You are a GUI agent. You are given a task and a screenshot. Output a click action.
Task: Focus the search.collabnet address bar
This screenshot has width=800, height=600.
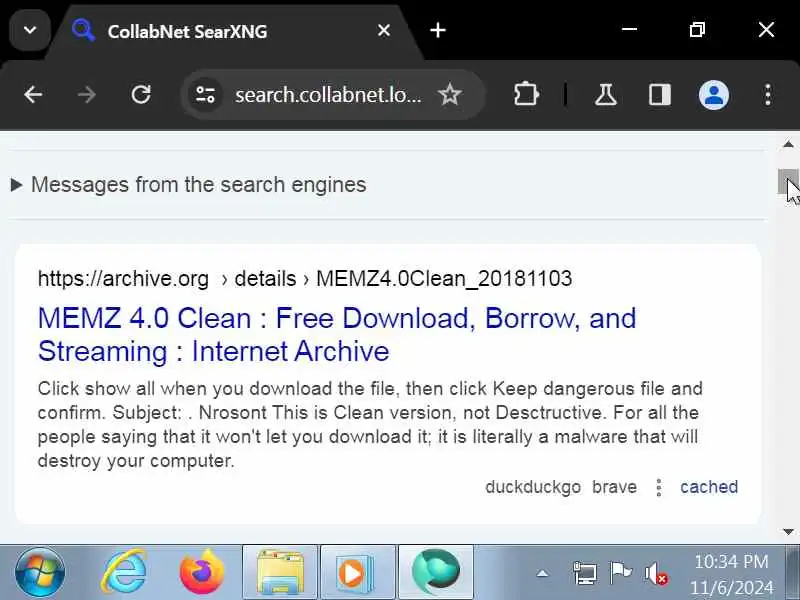point(328,95)
